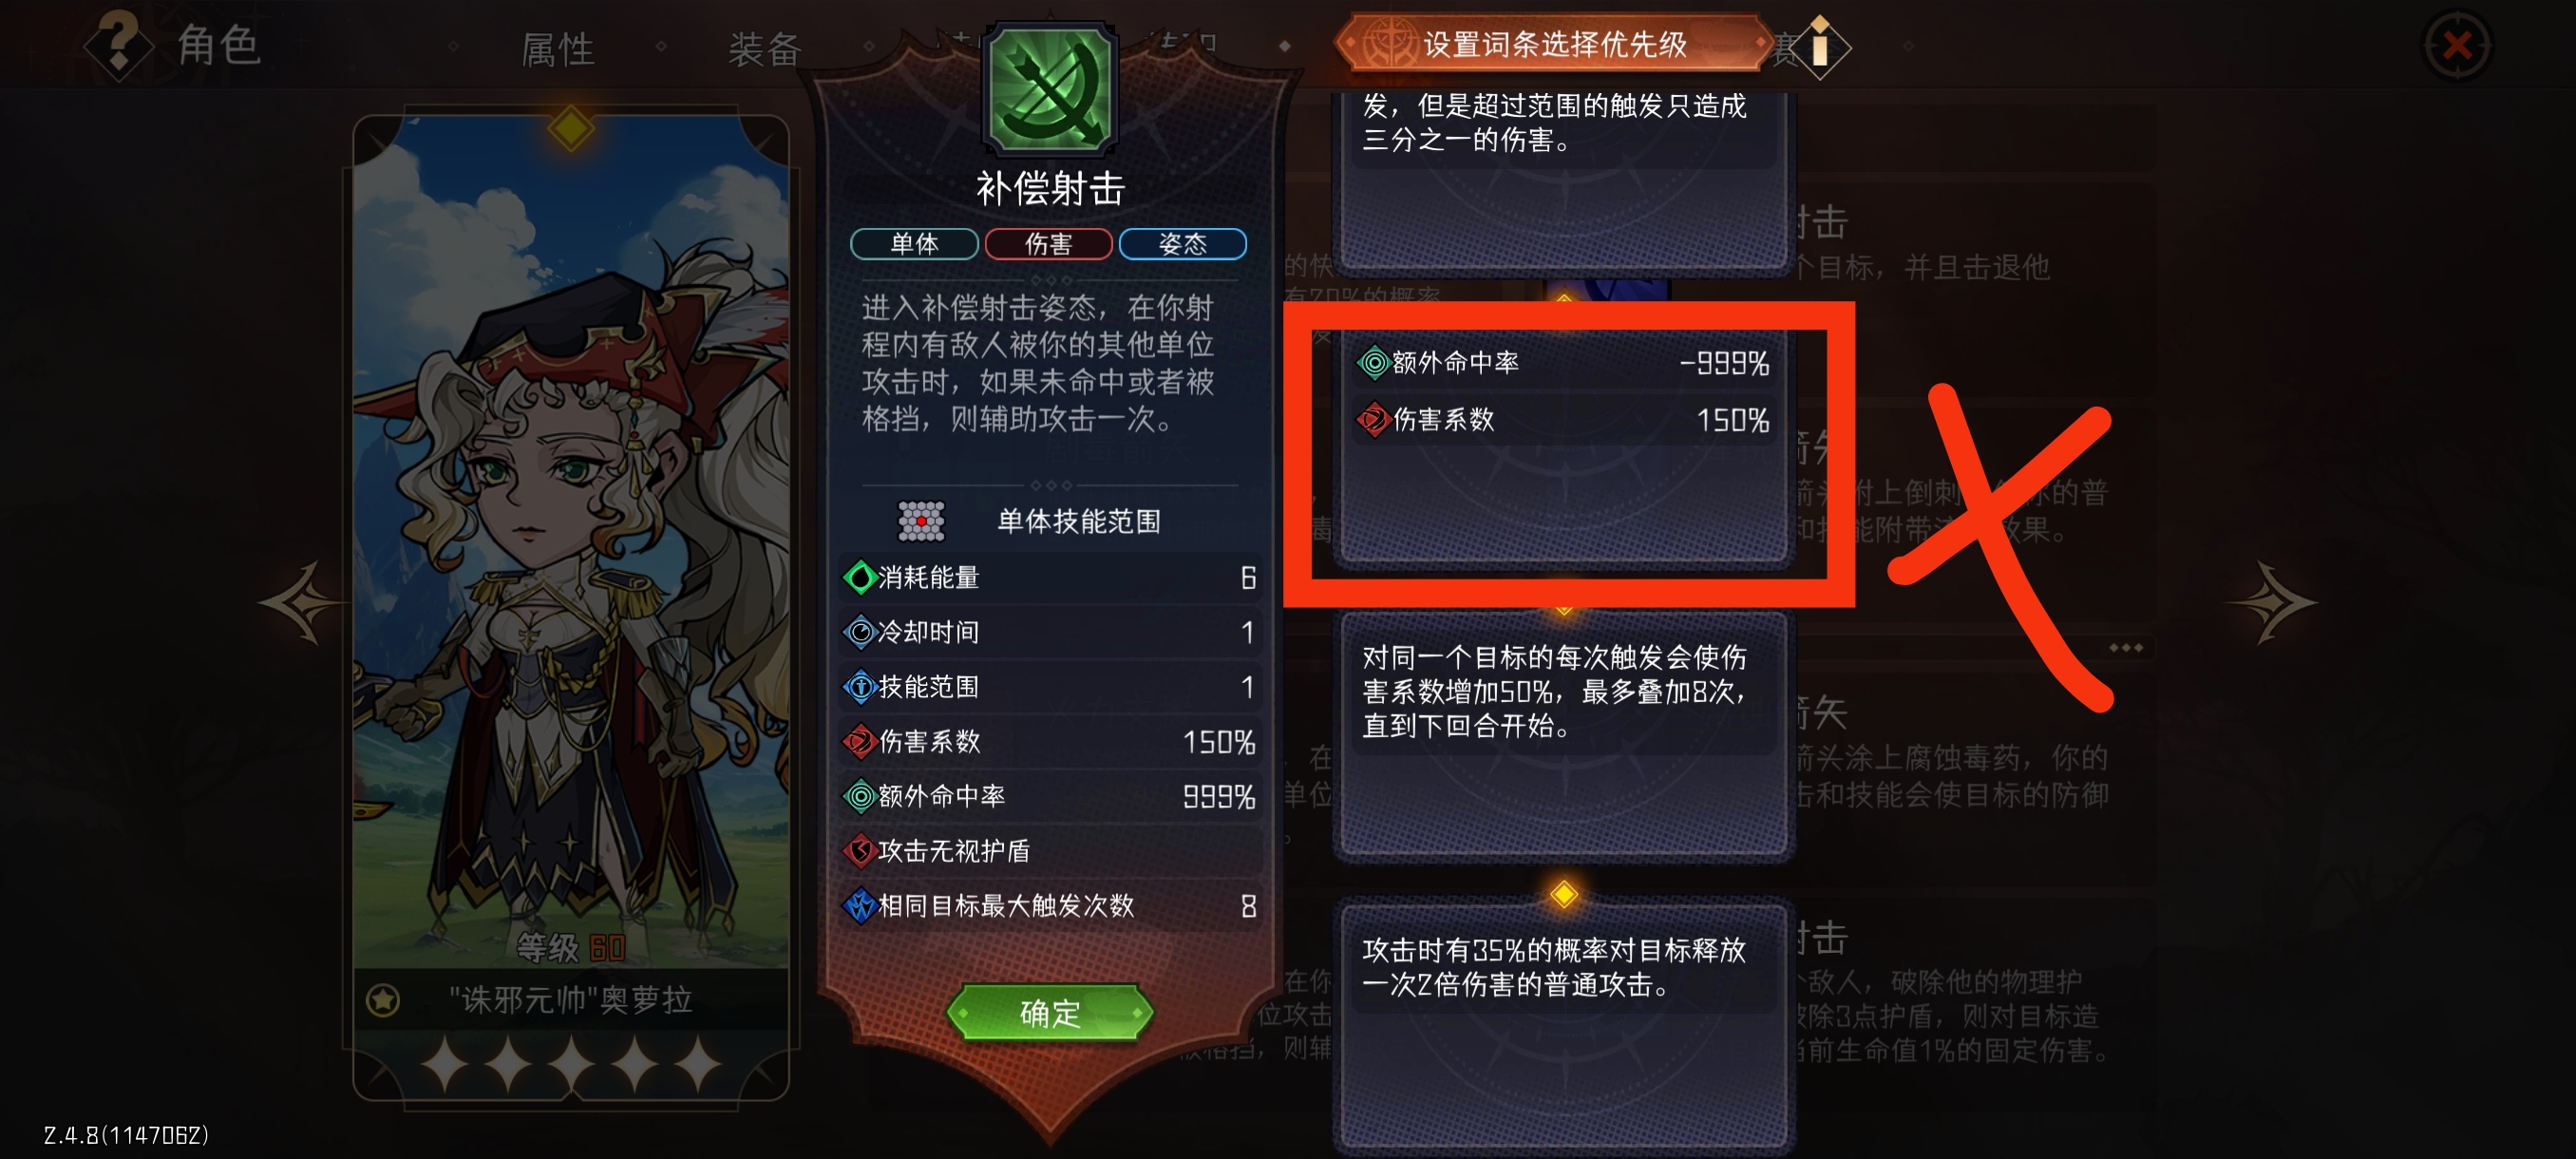Click the 攻击无视护盾 shield icon

coord(859,851)
